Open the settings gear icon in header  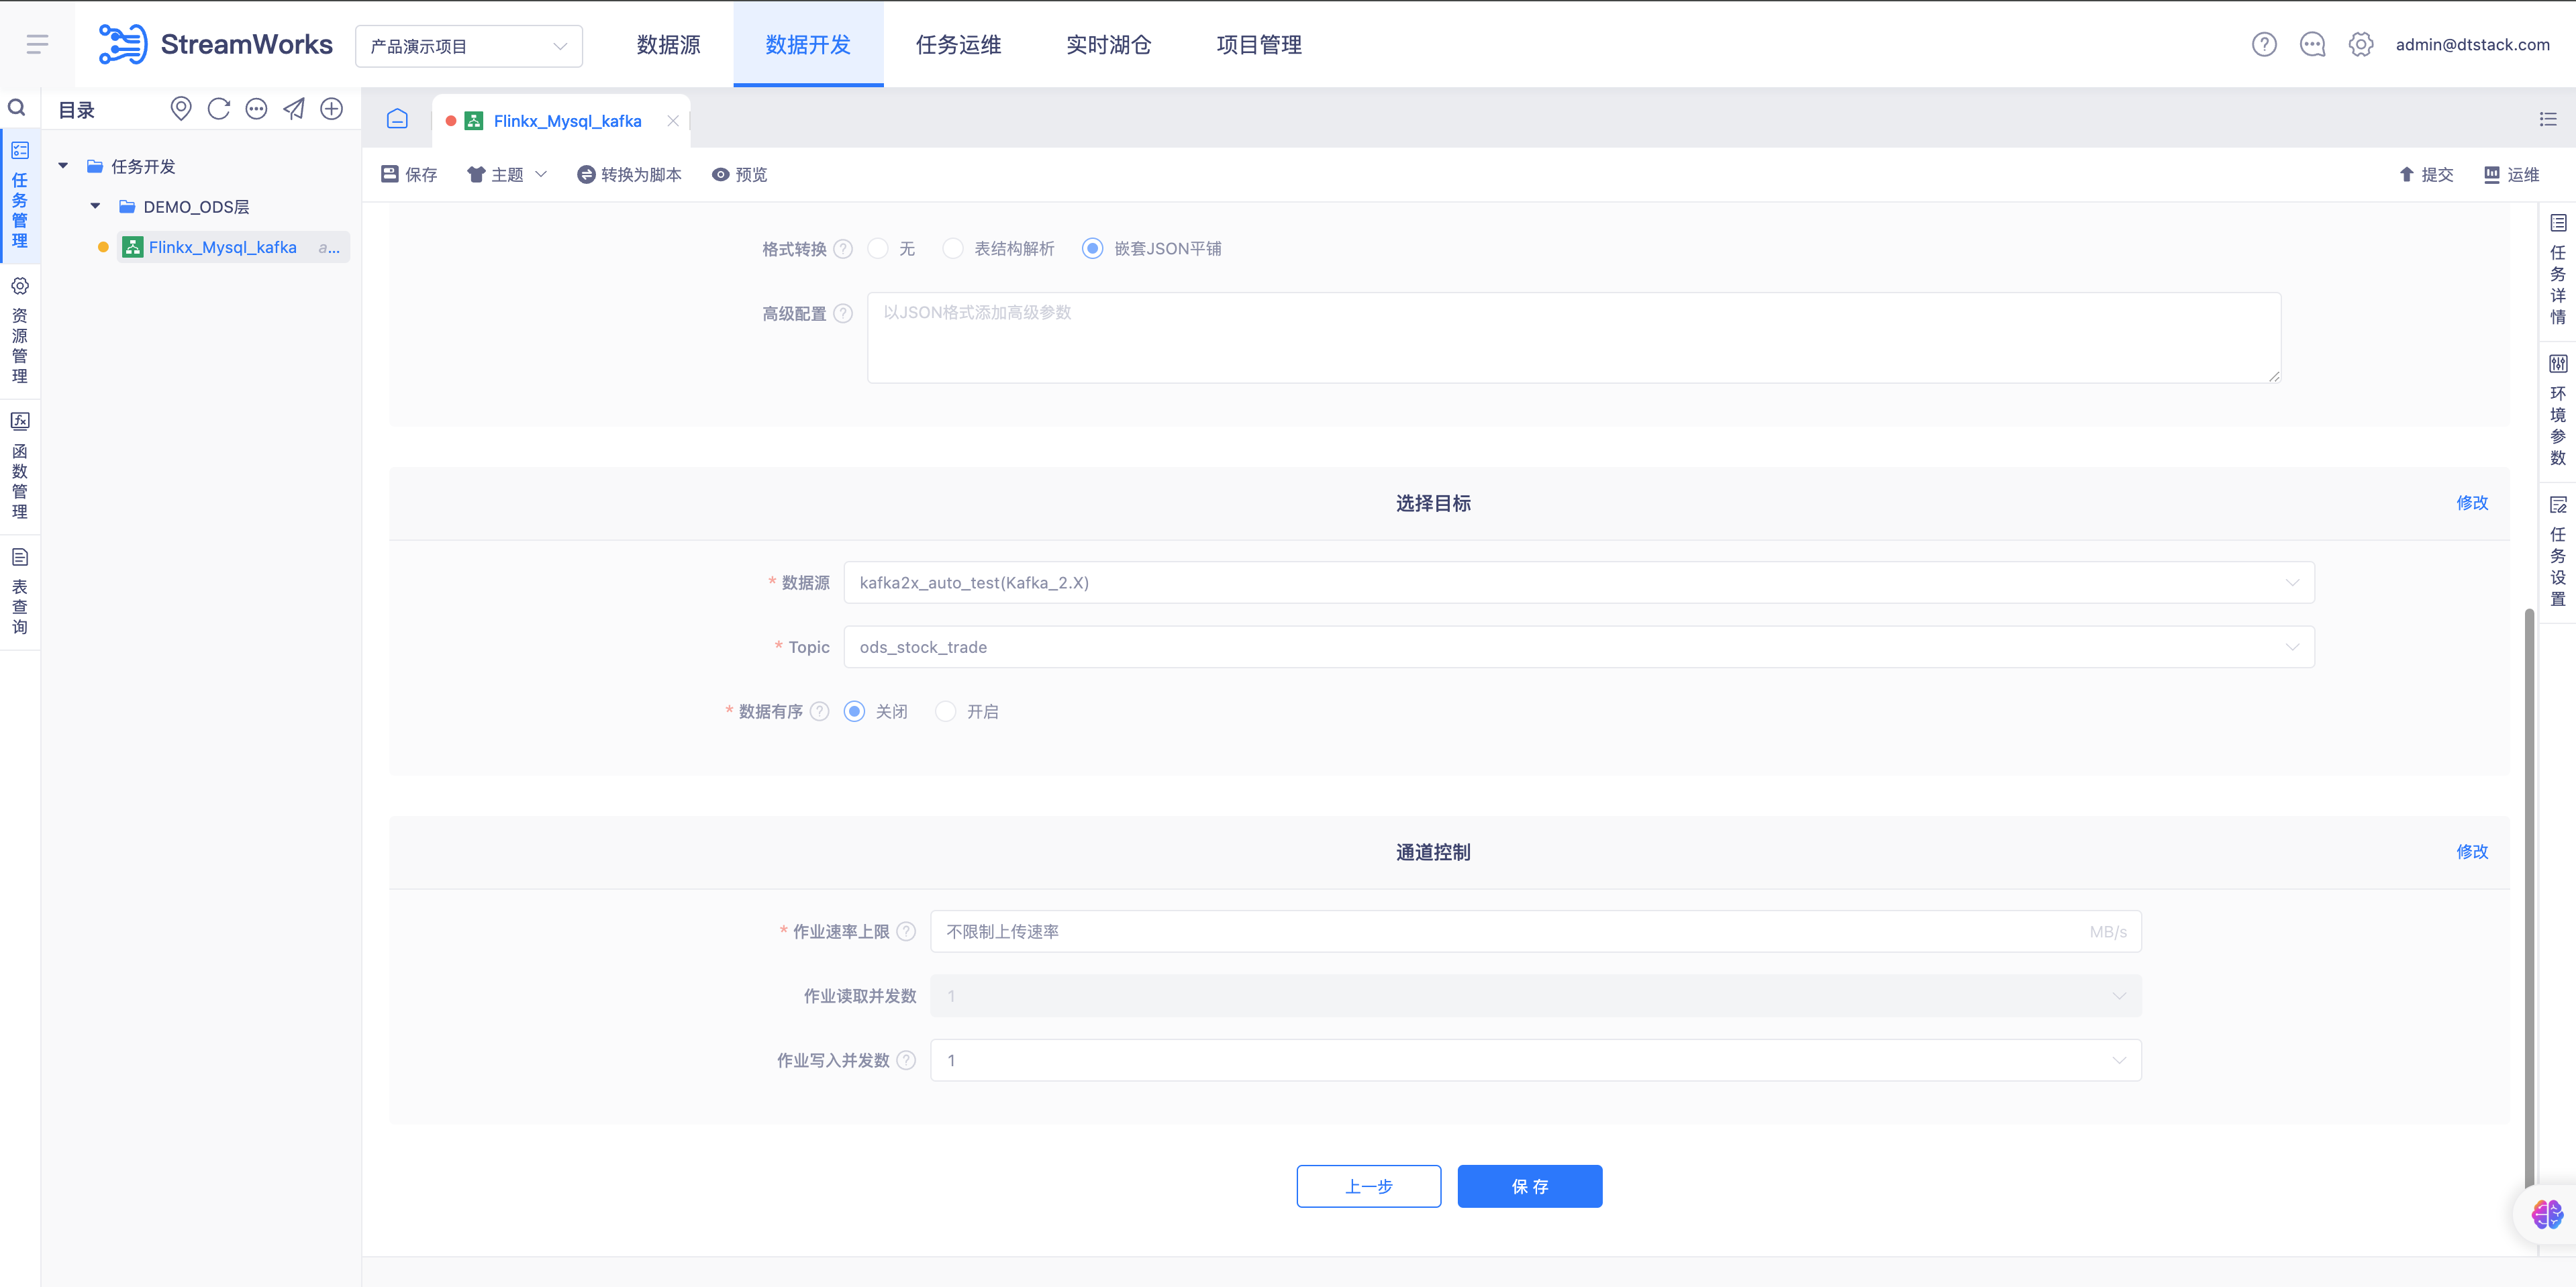tap(2360, 44)
